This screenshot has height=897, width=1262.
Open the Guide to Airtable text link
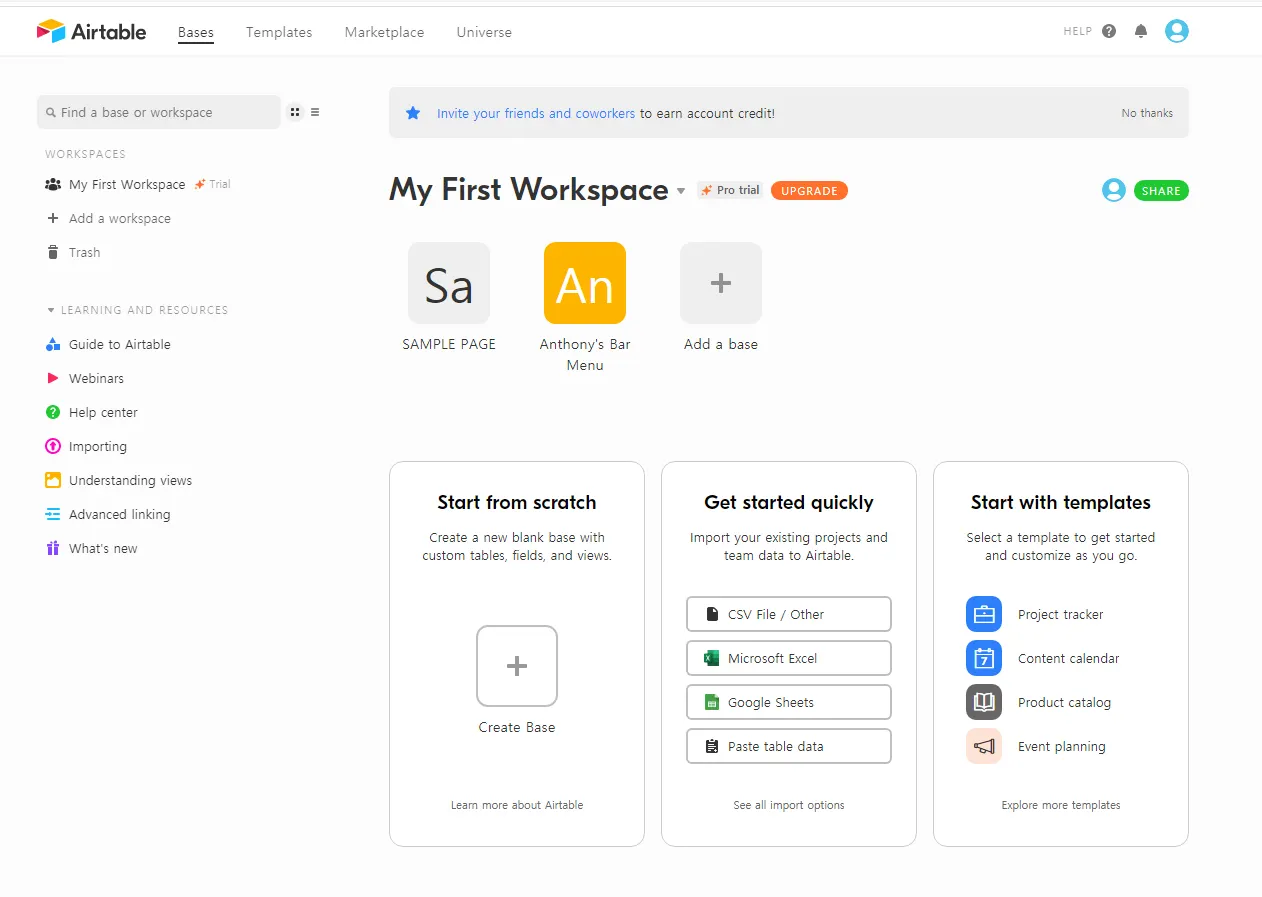120,344
